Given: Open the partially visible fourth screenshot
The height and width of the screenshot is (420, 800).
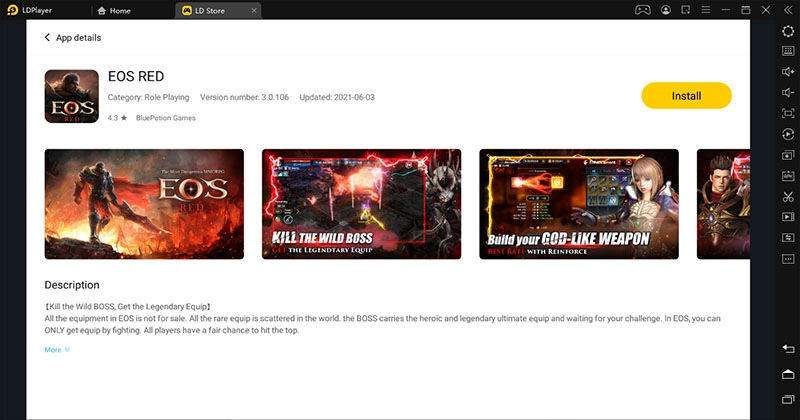Looking at the screenshot, I should pyautogui.click(x=723, y=204).
